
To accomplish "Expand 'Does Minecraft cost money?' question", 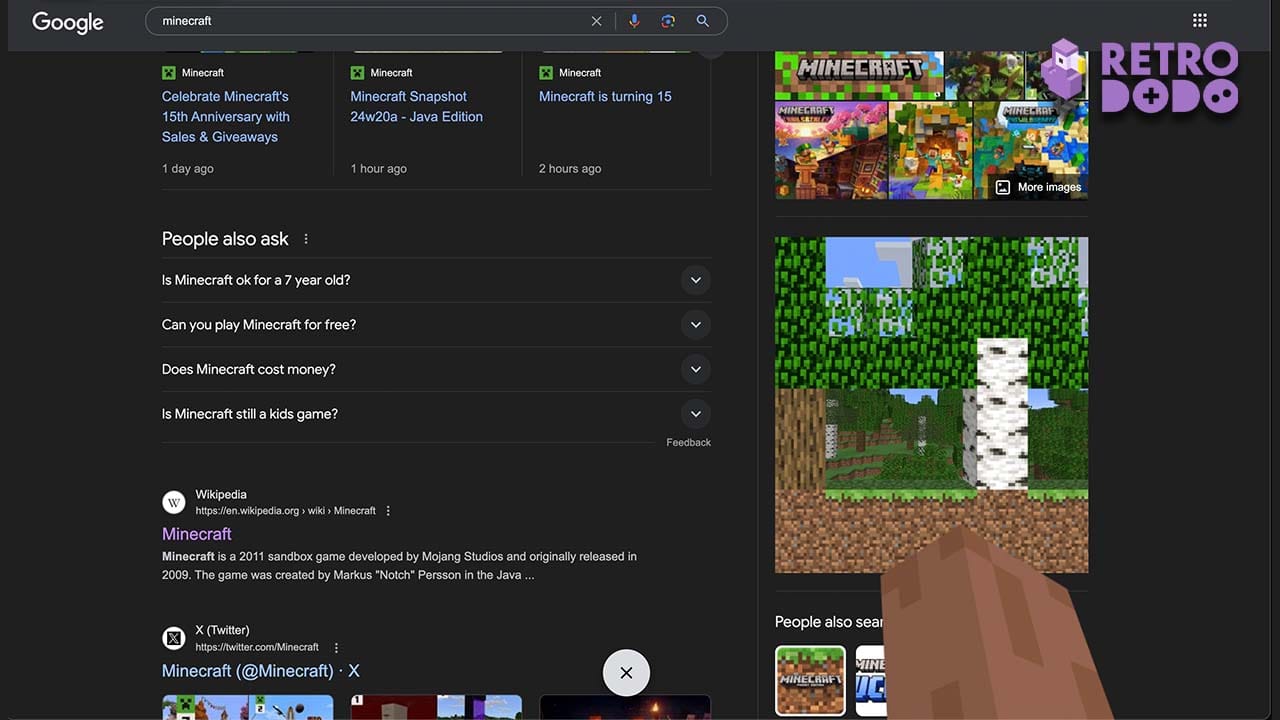I will [436, 369].
